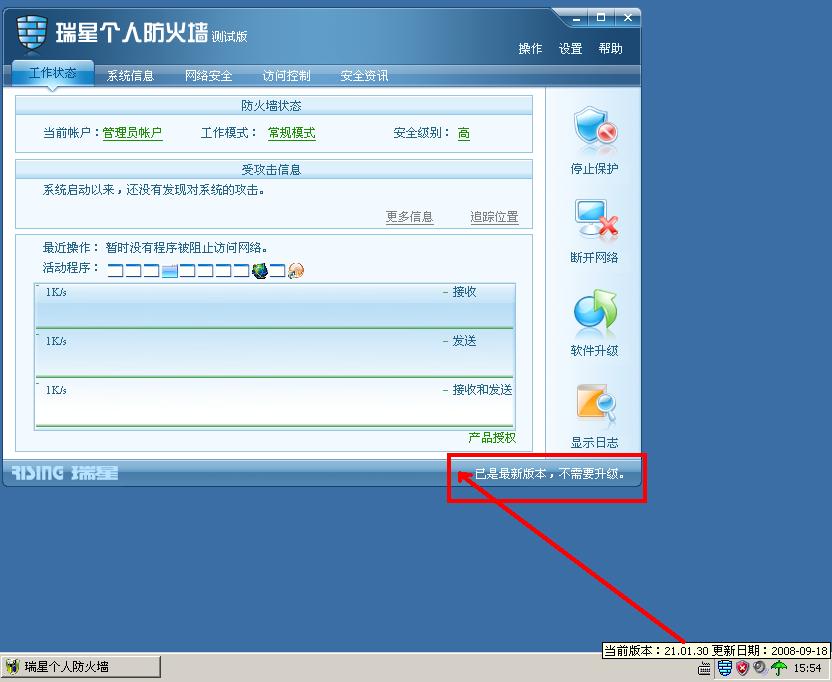Close the firewall window
The image size is (832, 682).
[628, 18]
